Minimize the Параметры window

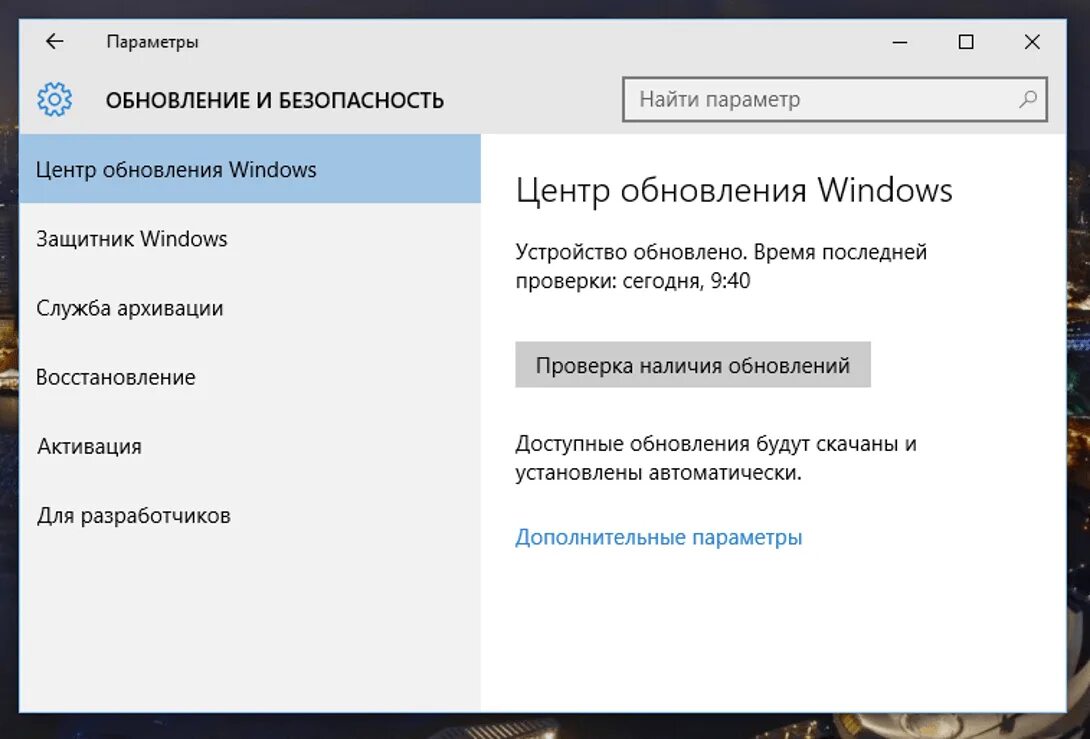point(900,42)
